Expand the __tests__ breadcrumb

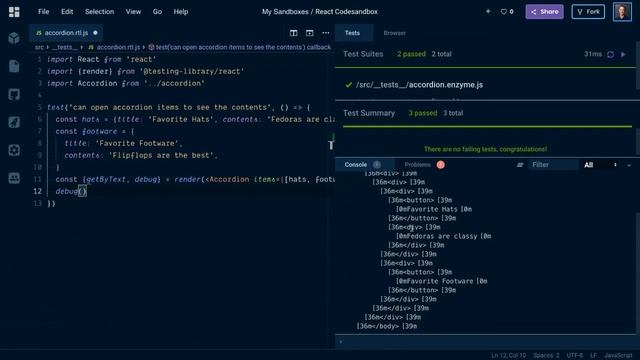(64, 47)
